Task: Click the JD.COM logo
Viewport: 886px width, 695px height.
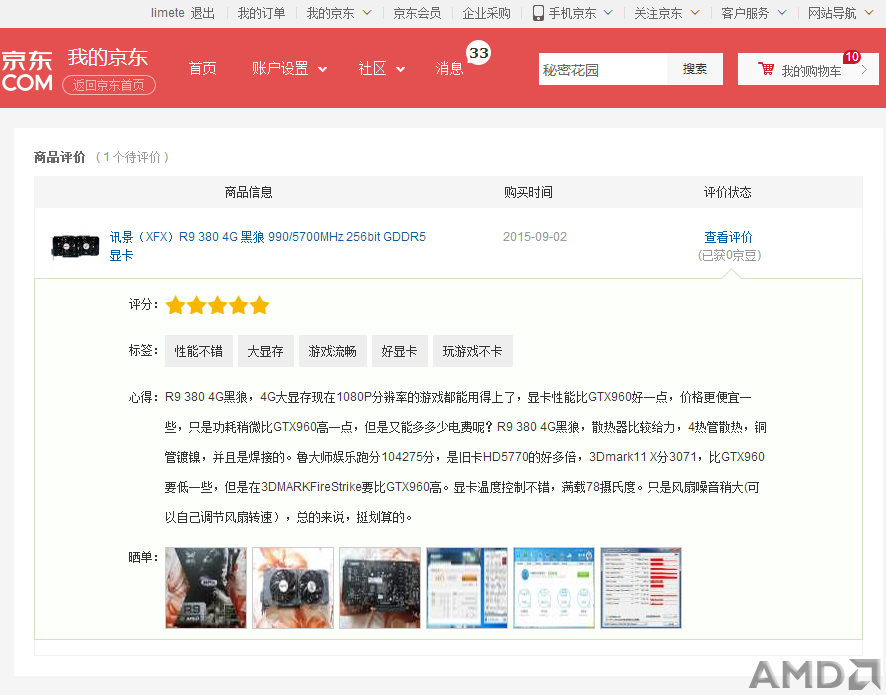Action: [27, 71]
